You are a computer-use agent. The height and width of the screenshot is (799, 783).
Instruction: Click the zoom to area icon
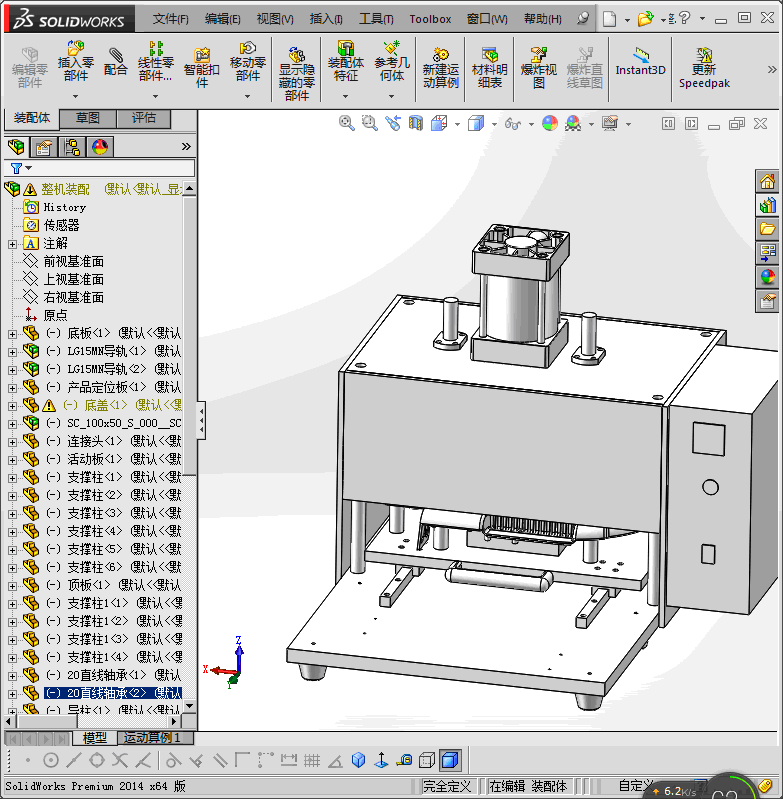click(x=369, y=123)
